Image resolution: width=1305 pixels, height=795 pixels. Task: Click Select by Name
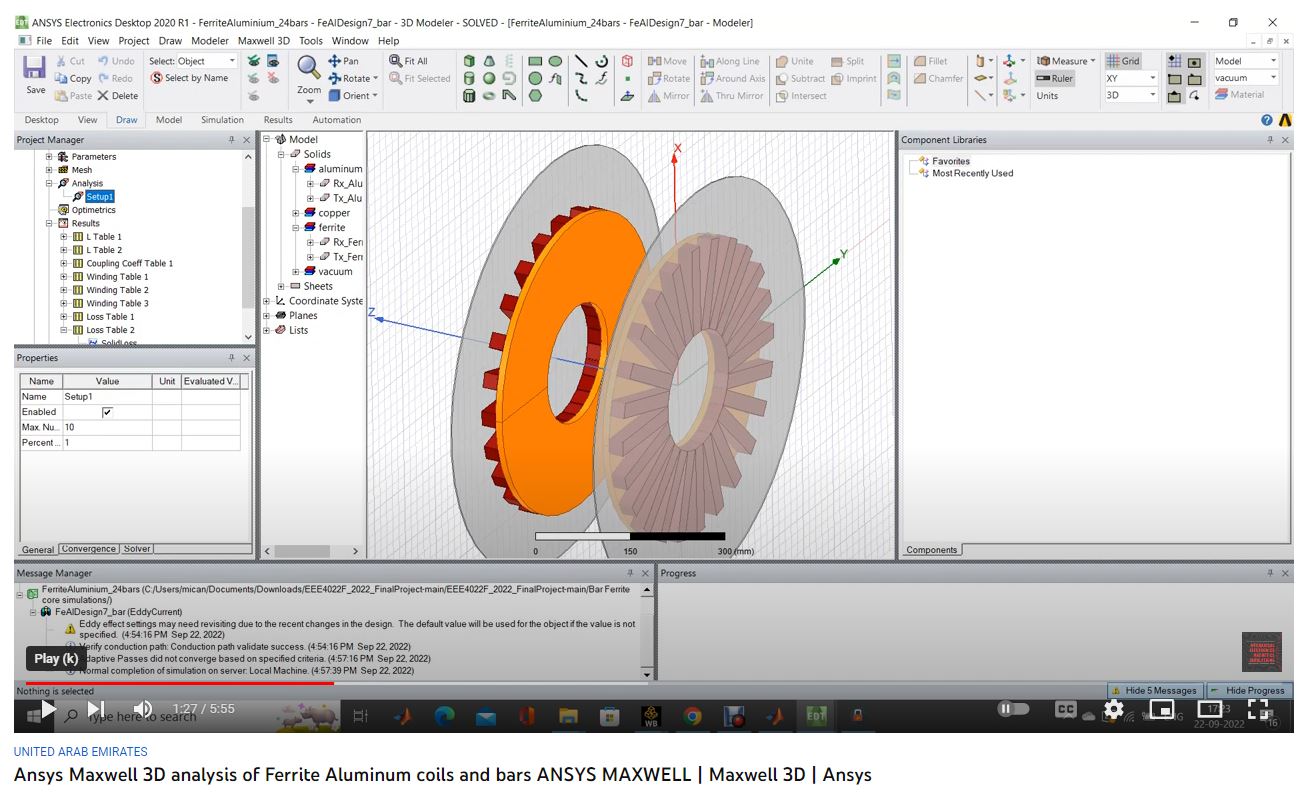pos(189,78)
